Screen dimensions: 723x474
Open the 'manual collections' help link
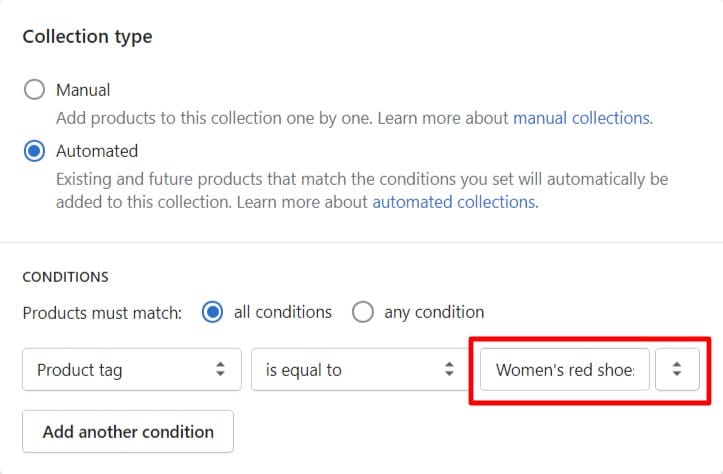581,118
